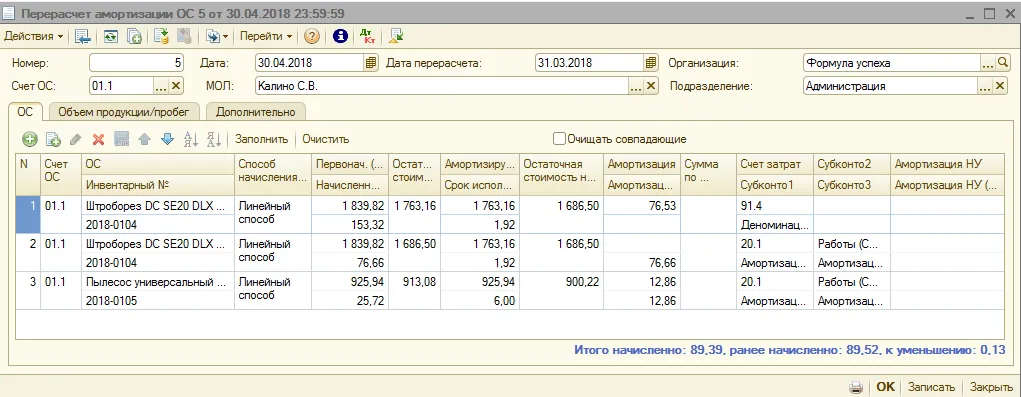Click the Заполнить button
1021x397 pixels.
pyautogui.click(x=261, y=139)
